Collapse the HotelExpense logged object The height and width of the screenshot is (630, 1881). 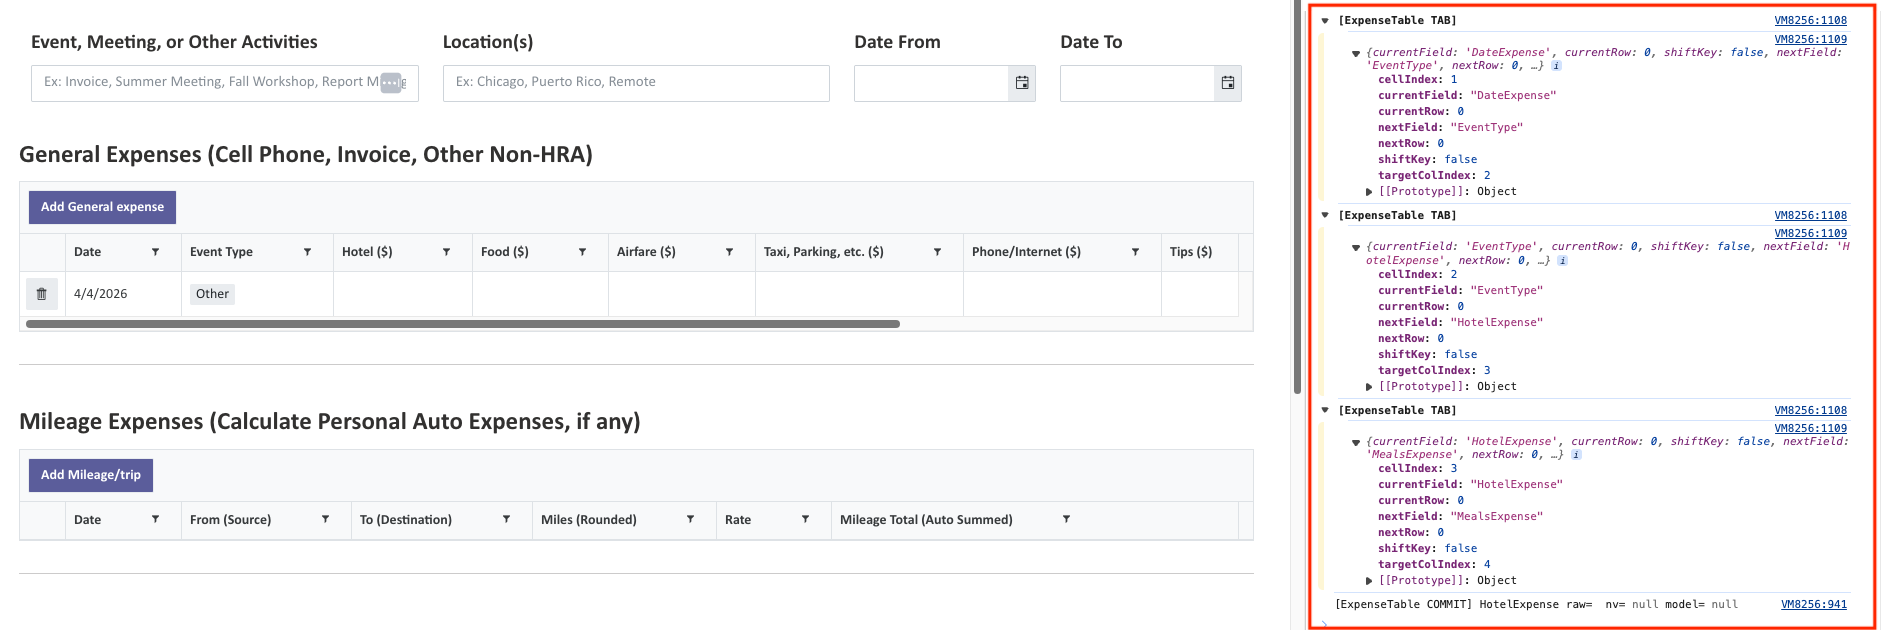point(1356,442)
